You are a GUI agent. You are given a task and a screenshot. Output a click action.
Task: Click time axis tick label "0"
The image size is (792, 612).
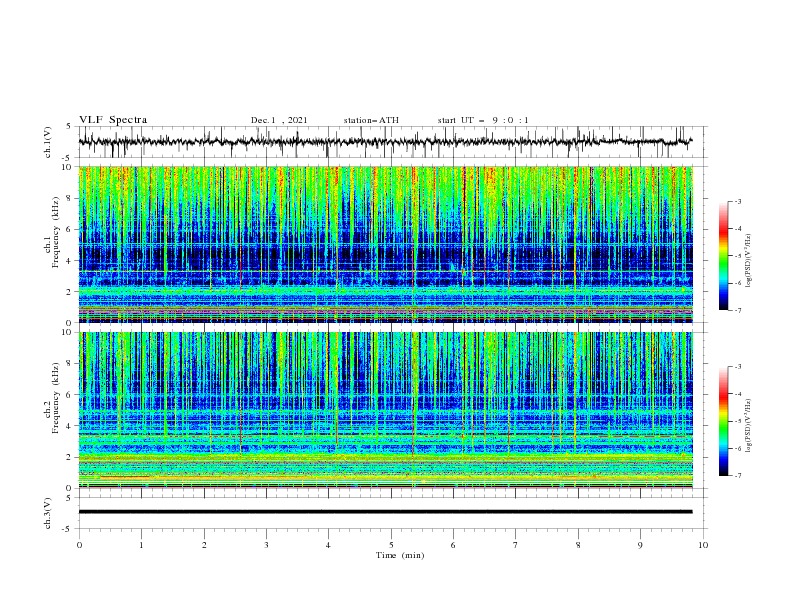[x=79, y=545]
